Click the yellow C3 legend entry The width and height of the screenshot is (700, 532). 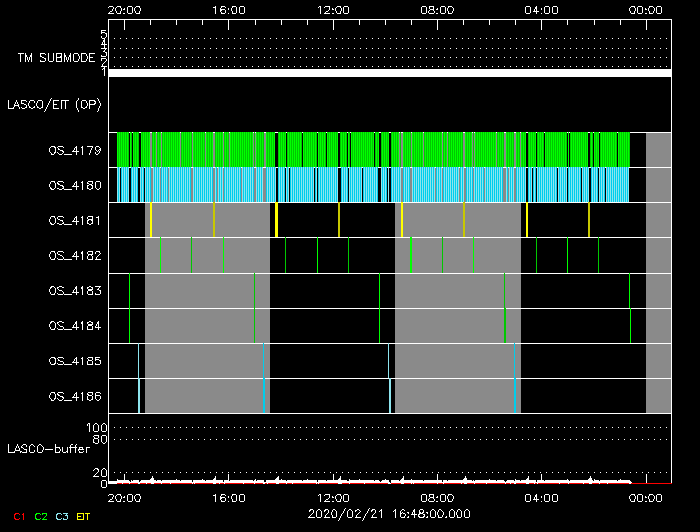click(x=63, y=516)
